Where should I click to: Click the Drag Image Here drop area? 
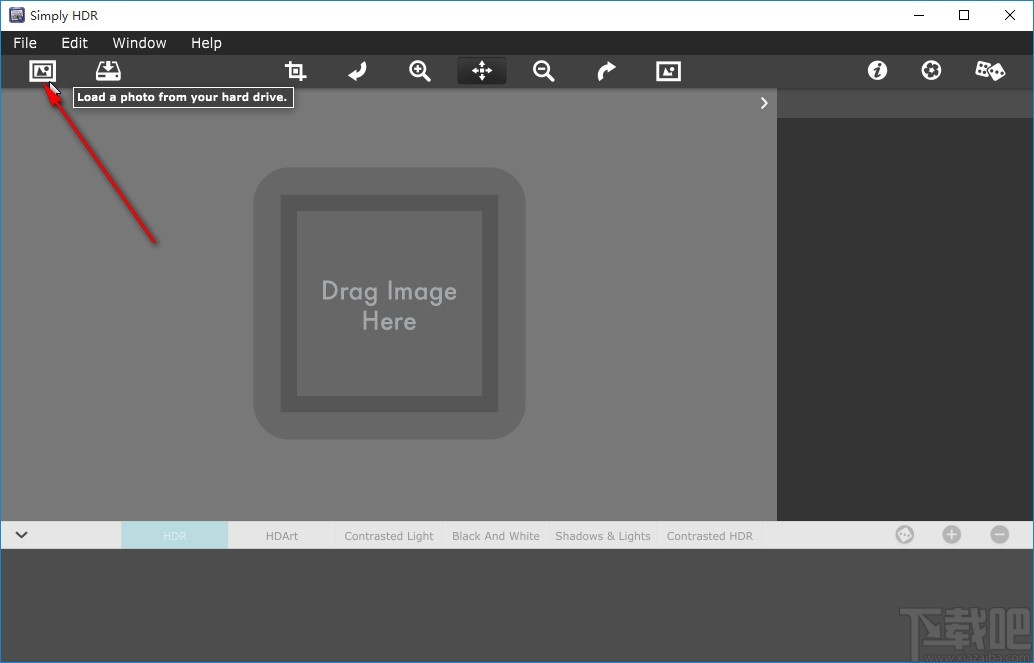pyautogui.click(x=389, y=304)
